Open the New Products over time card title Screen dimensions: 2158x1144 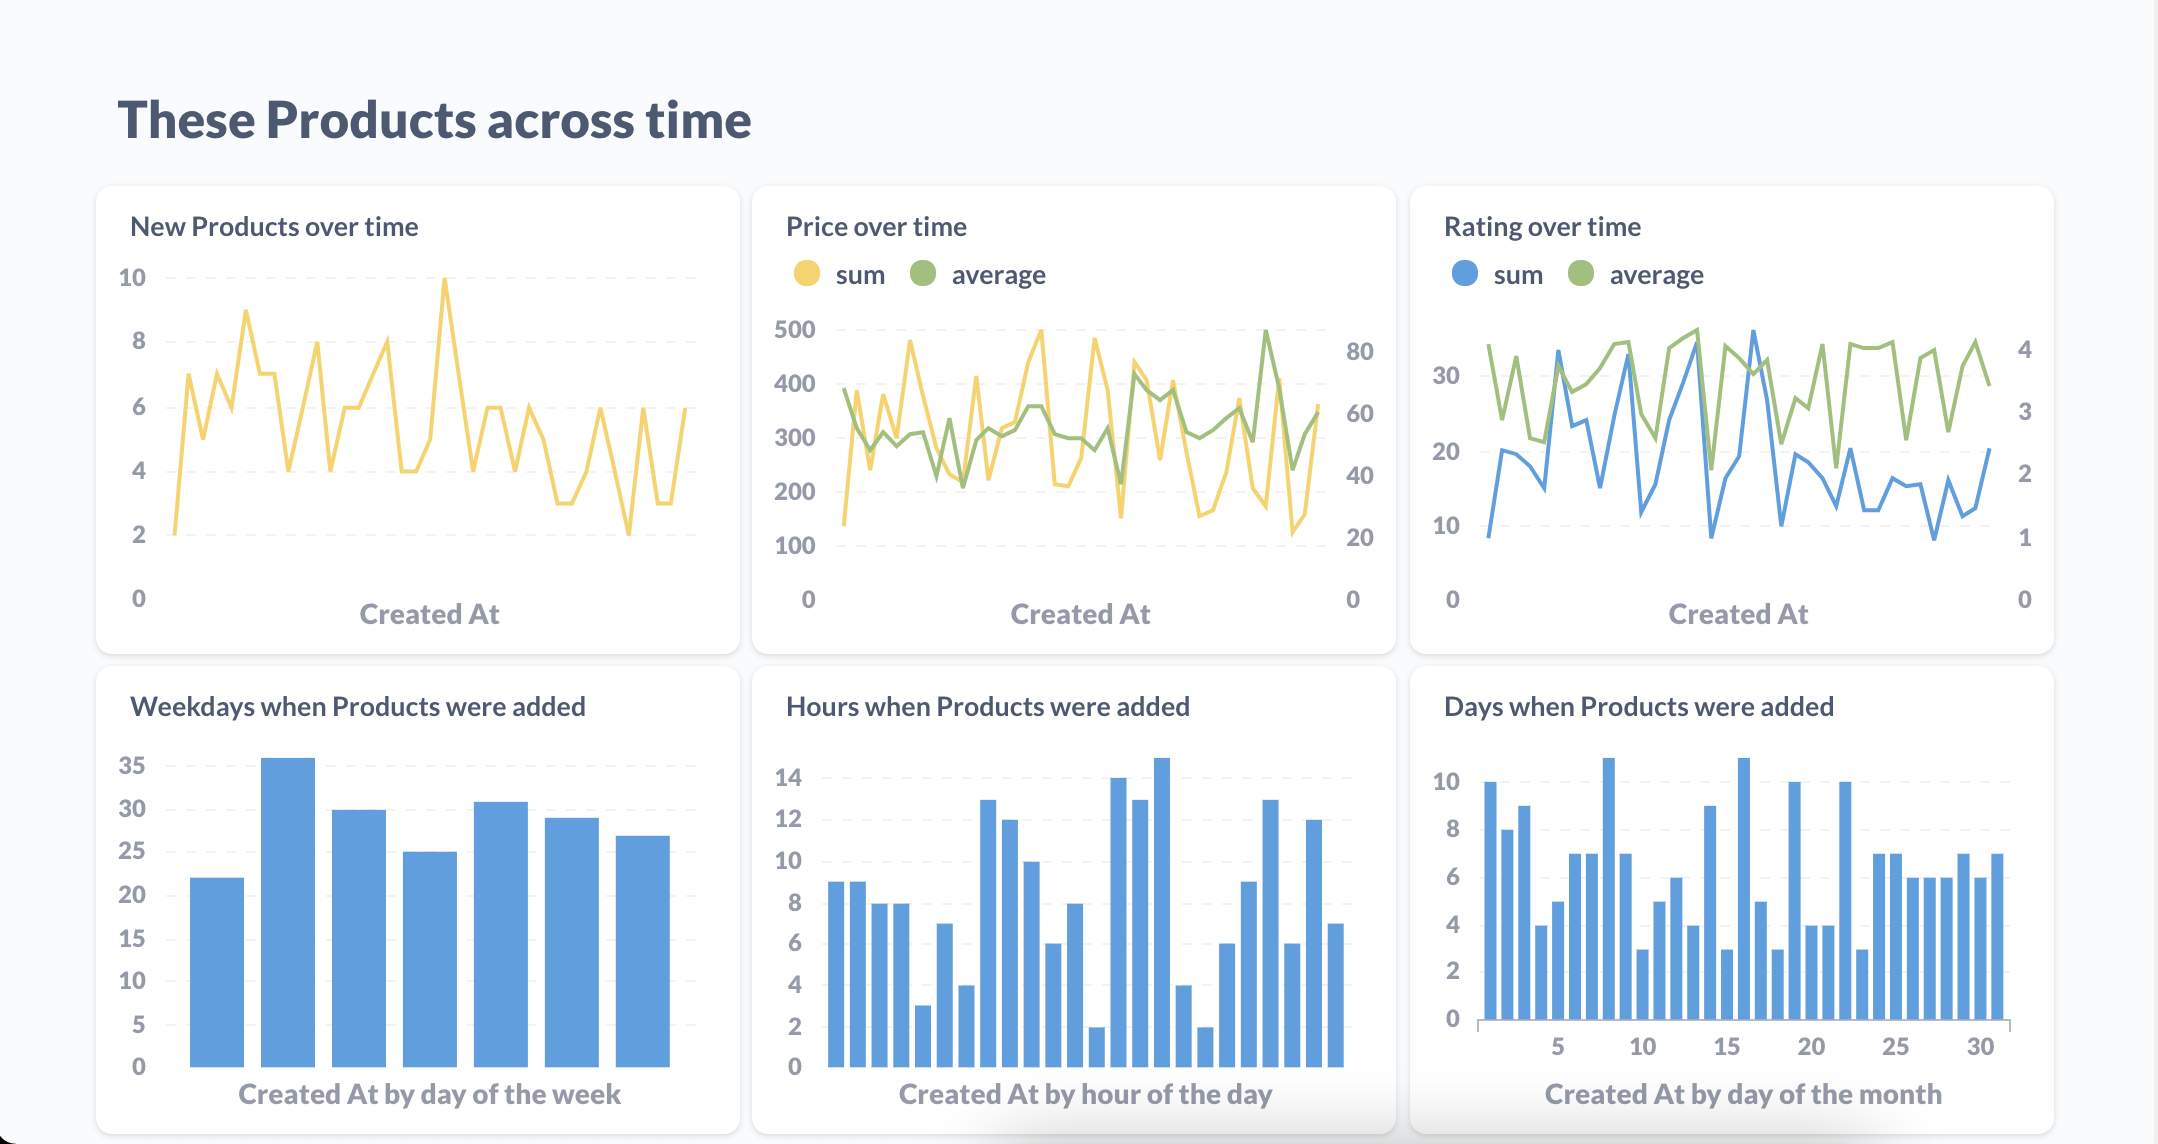pos(274,227)
